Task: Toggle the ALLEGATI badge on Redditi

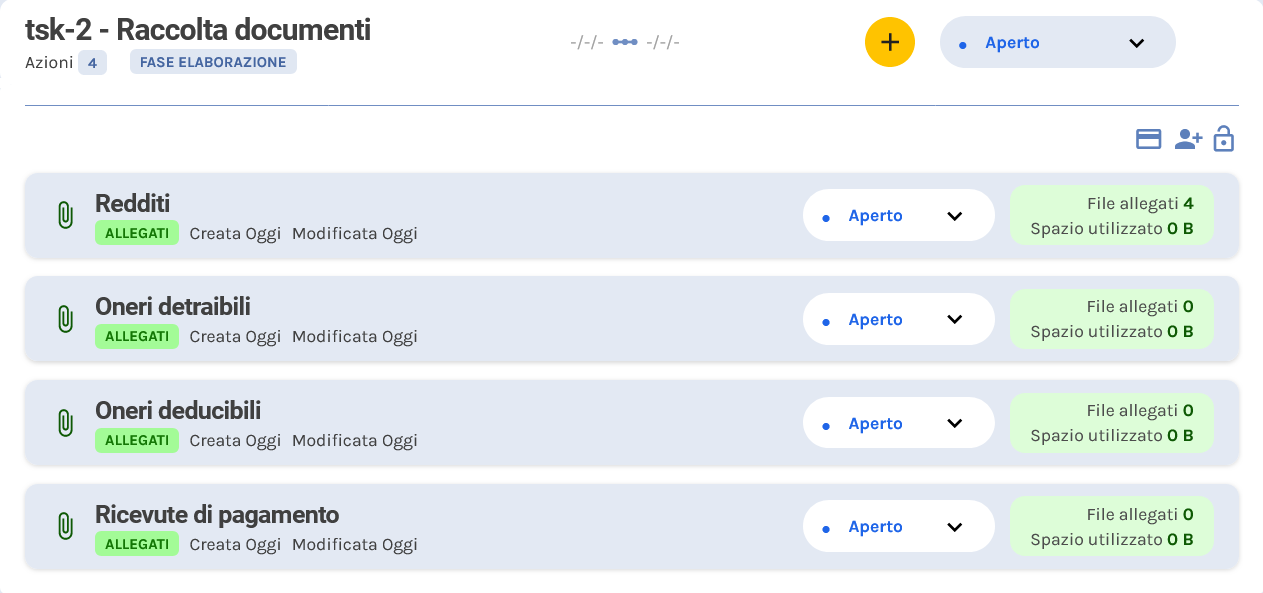Action: (x=137, y=232)
